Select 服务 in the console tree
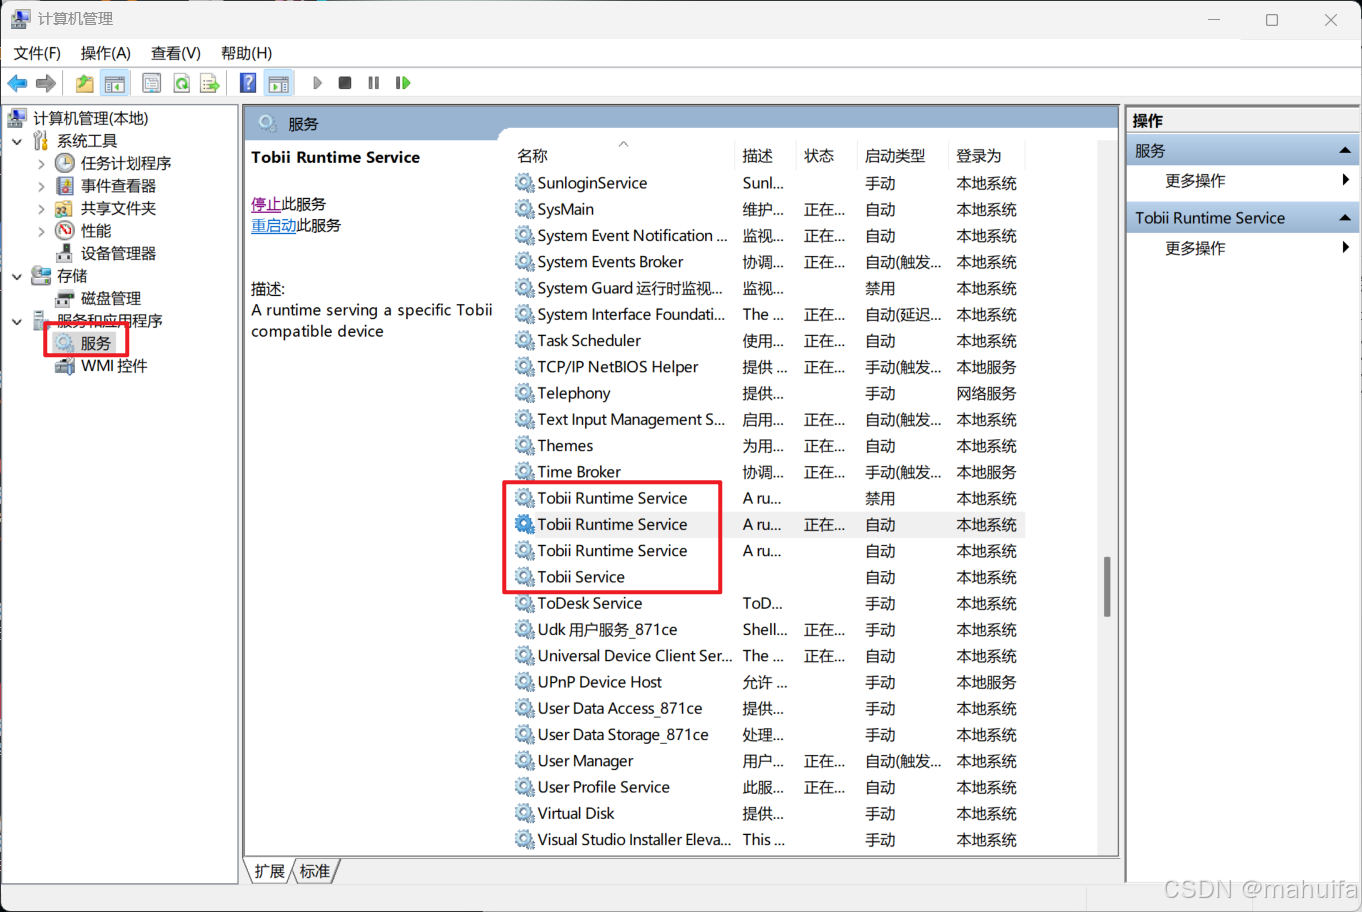The image size is (1362, 912). pos(96,343)
